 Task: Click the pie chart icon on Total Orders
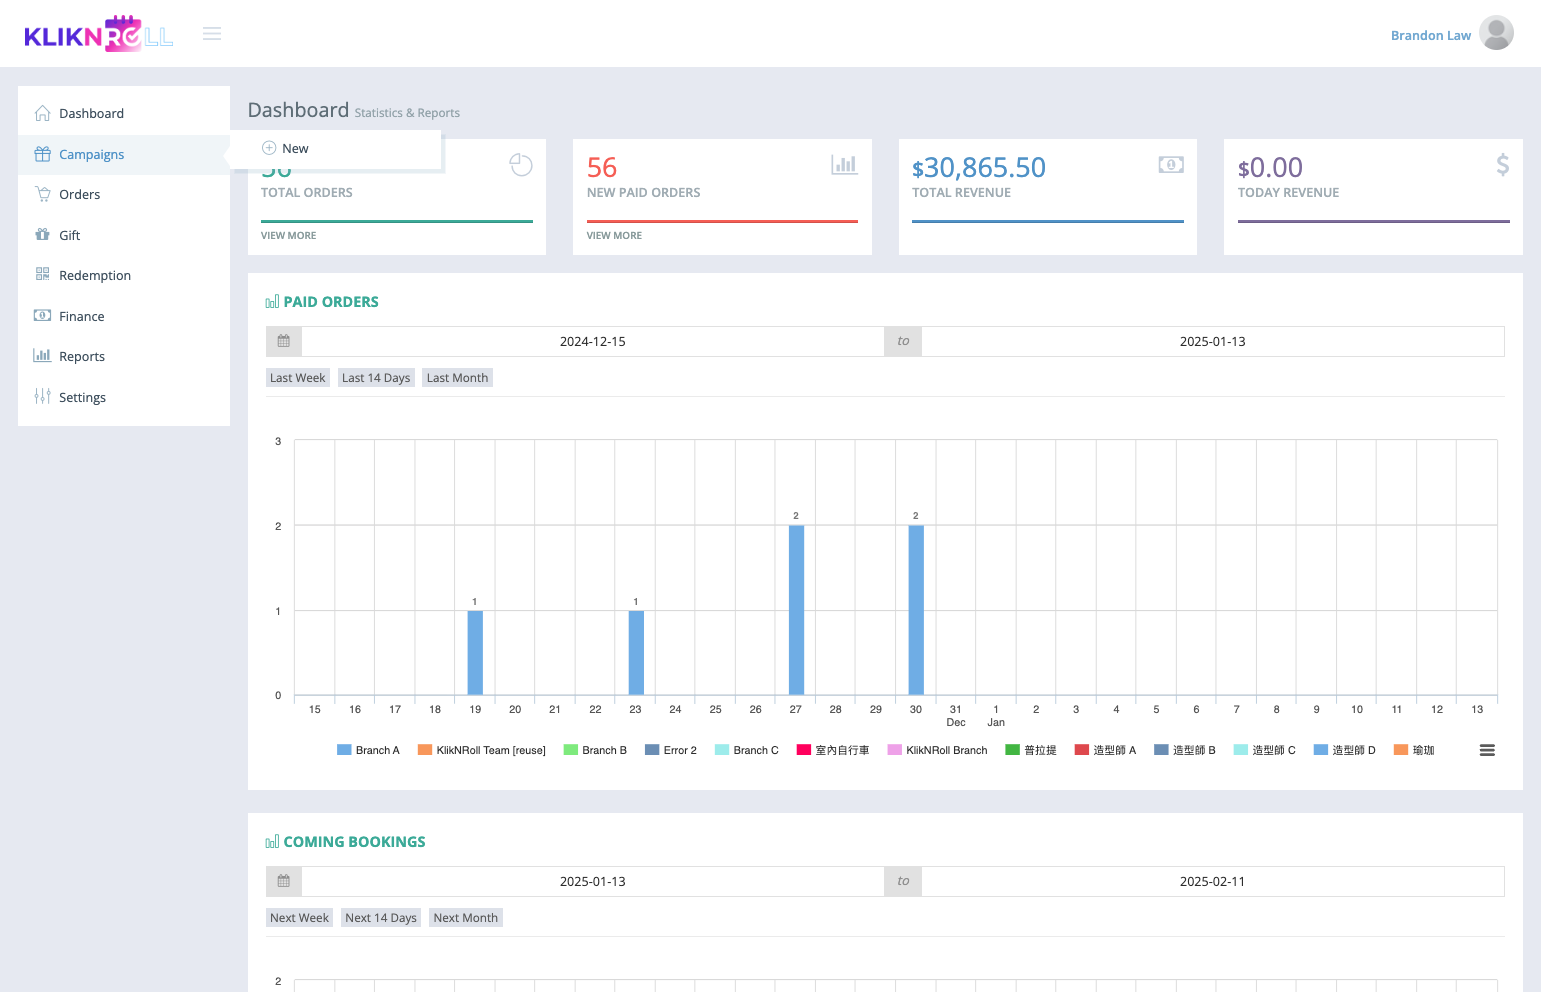click(x=521, y=165)
